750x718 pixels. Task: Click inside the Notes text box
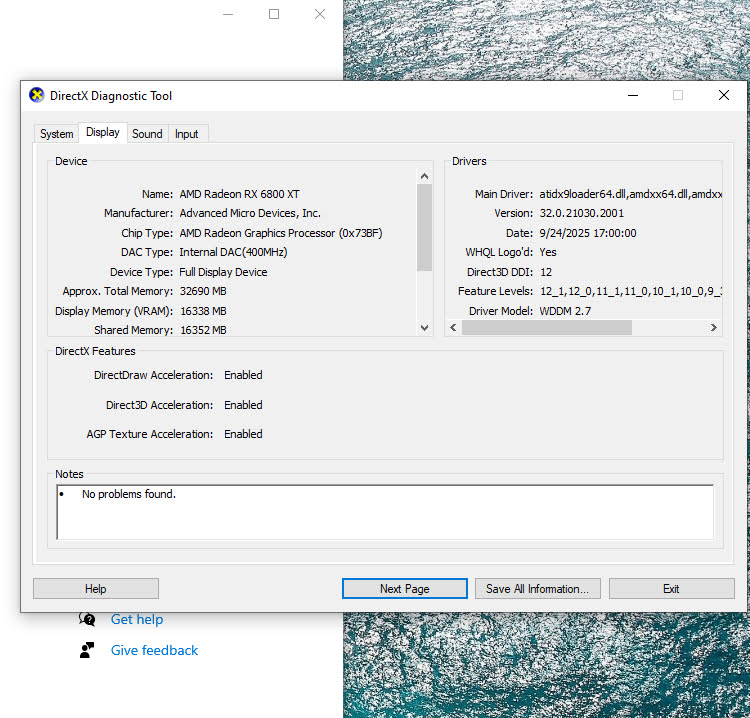coord(385,512)
